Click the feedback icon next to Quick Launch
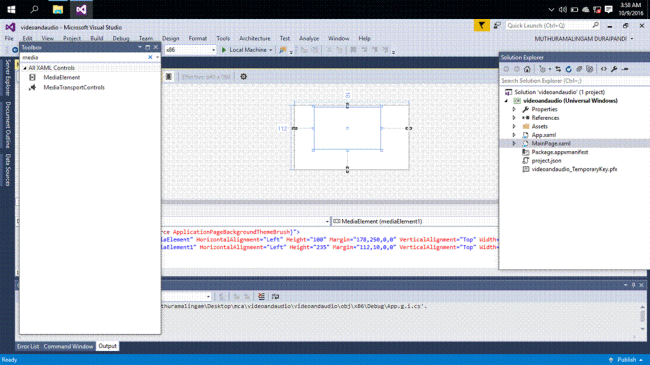650x365 pixels. [497, 26]
